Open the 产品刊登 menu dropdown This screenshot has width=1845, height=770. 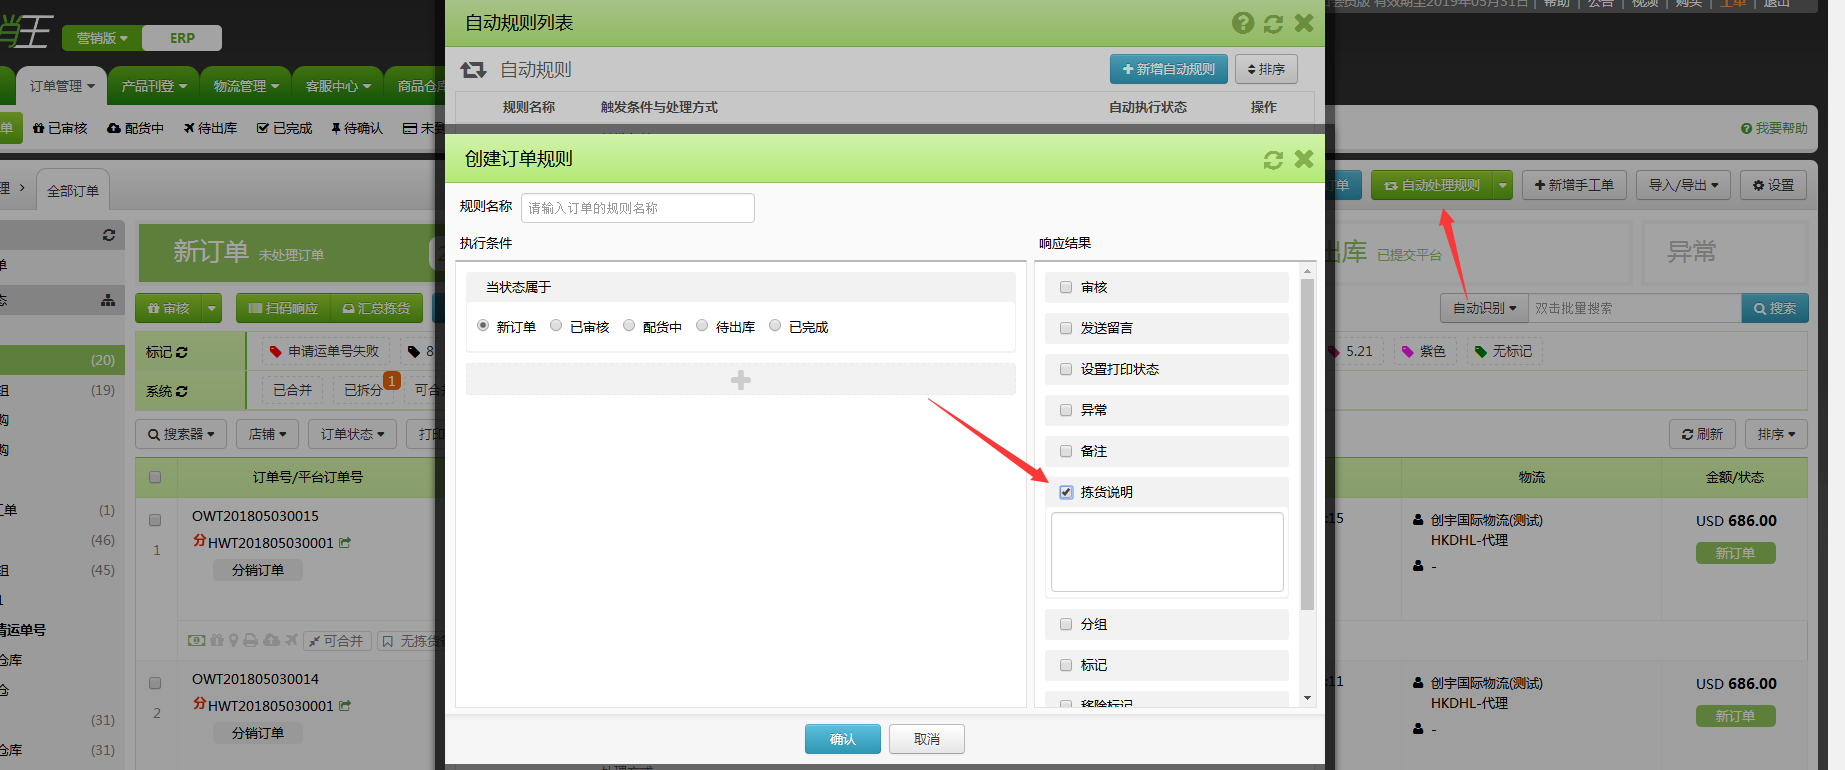point(154,87)
